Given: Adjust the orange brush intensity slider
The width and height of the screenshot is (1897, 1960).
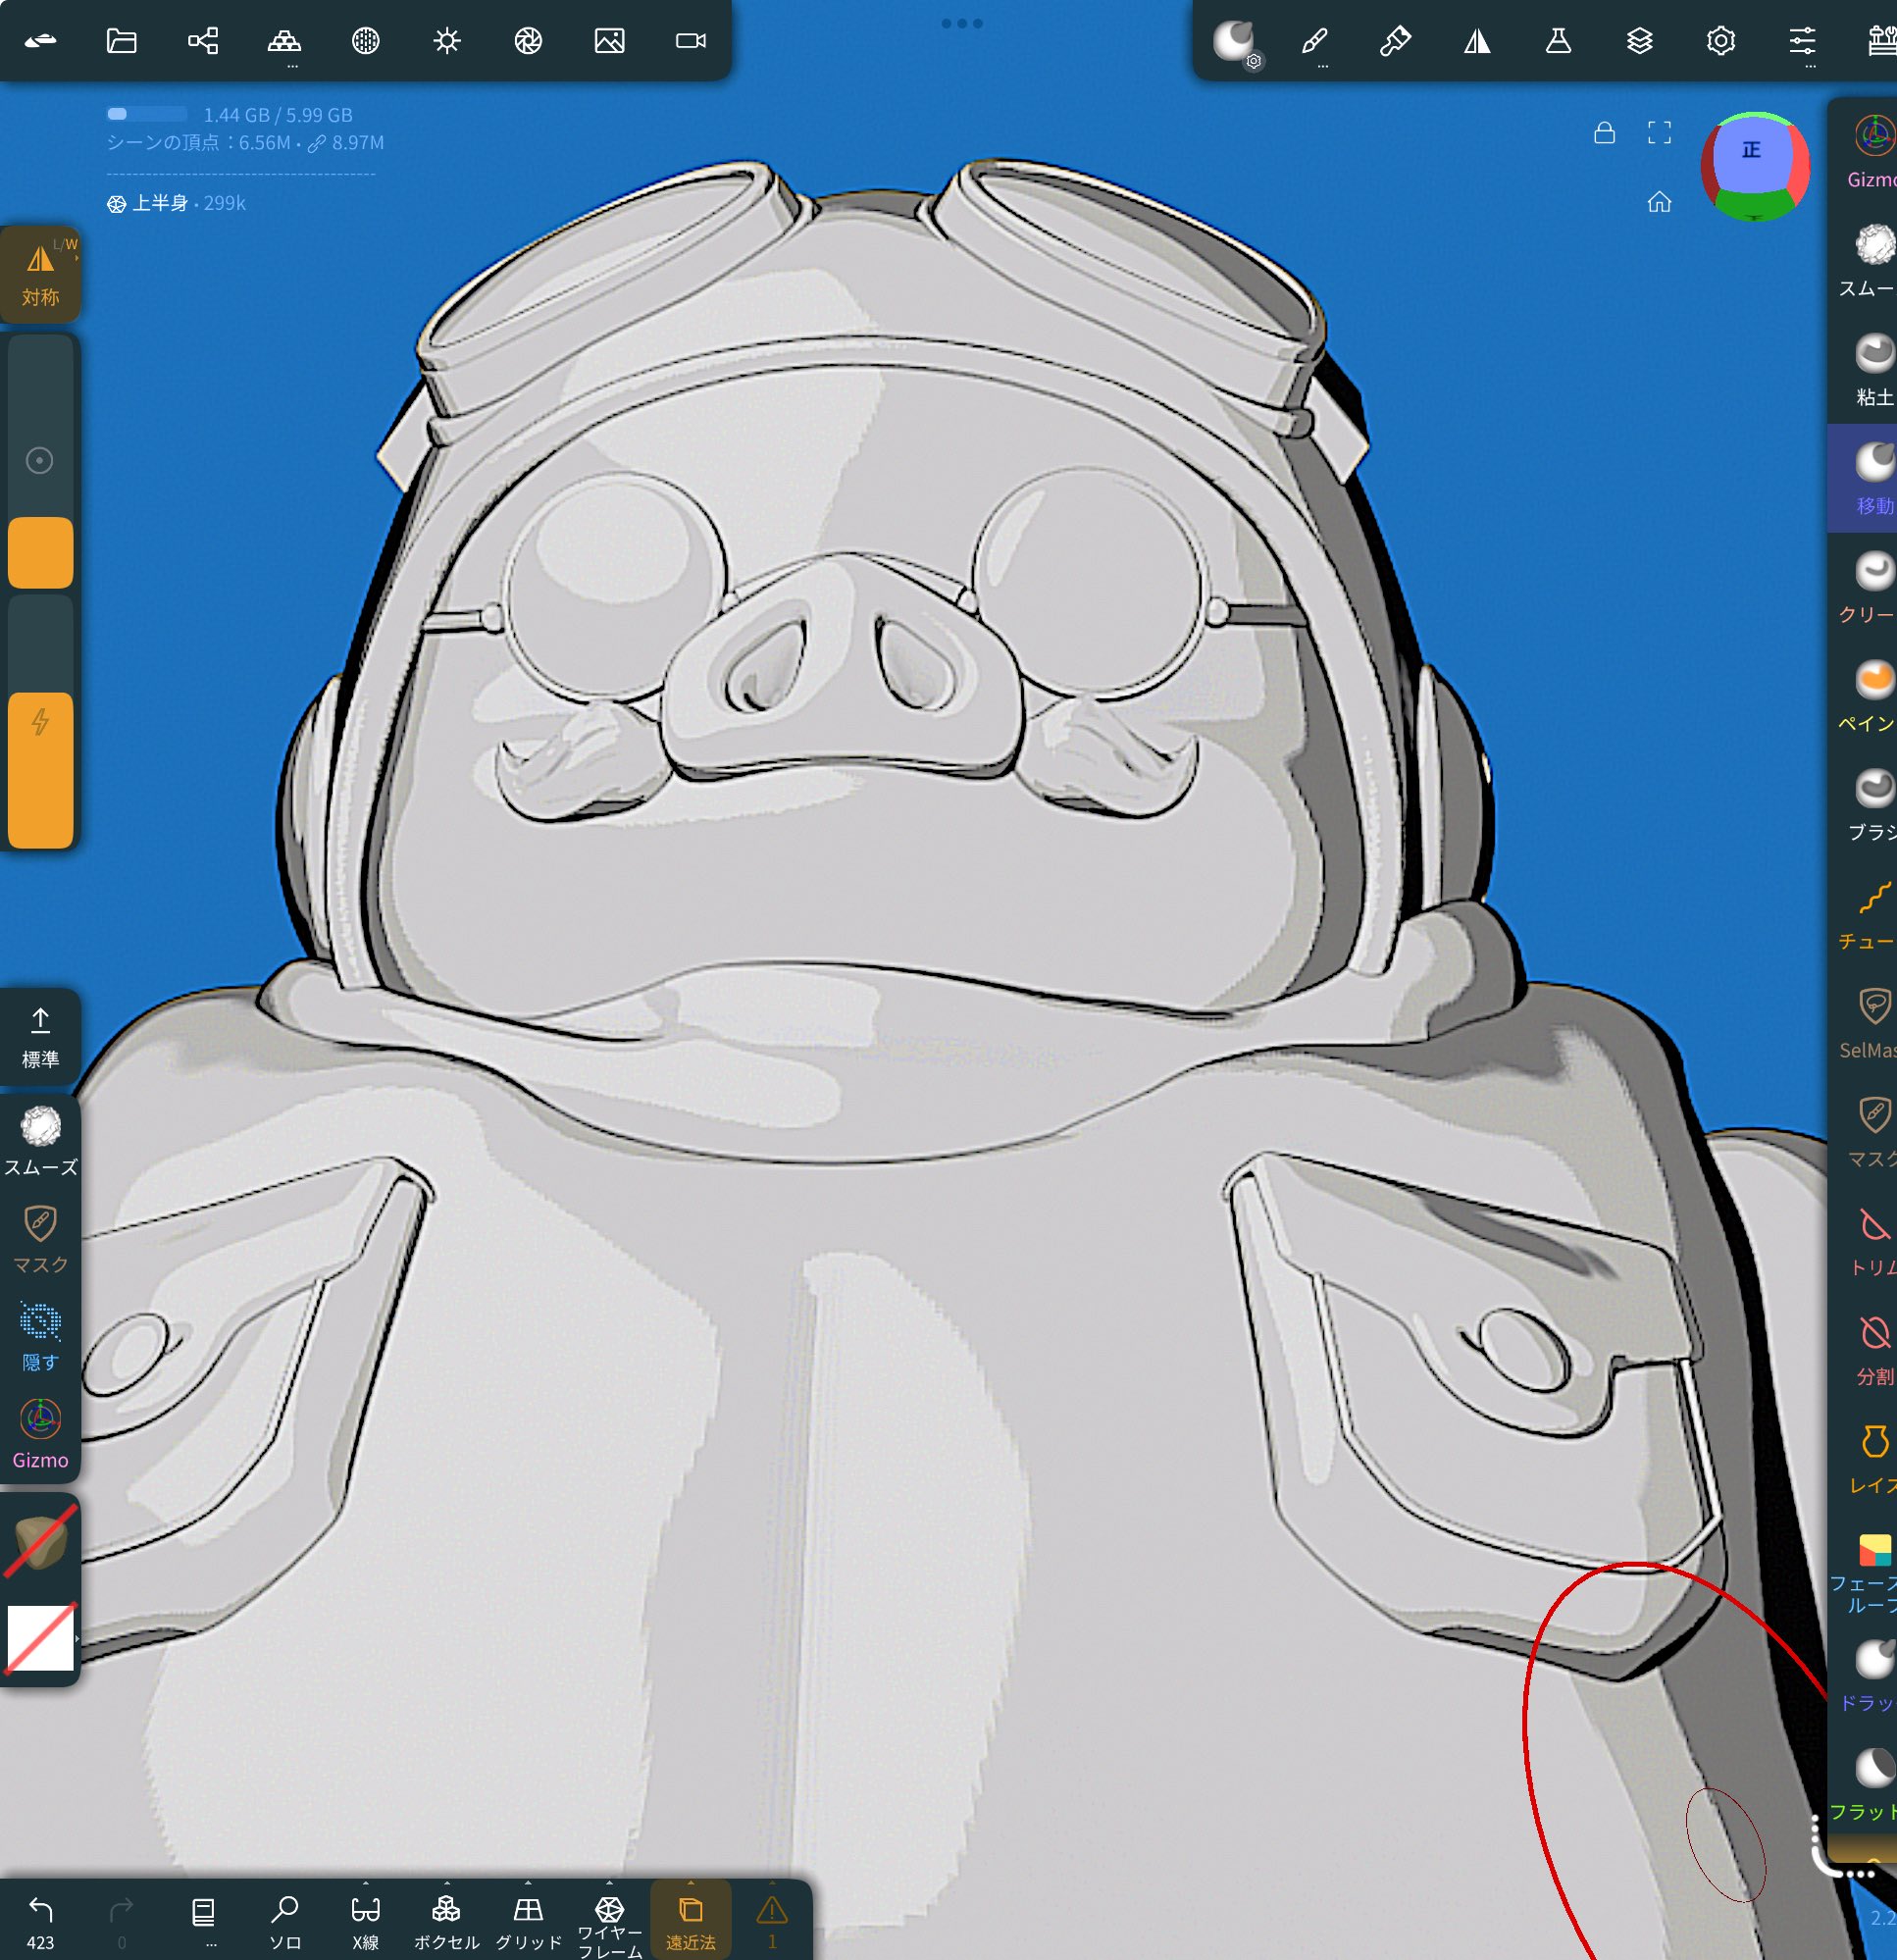Looking at the screenshot, I should click(x=40, y=768).
